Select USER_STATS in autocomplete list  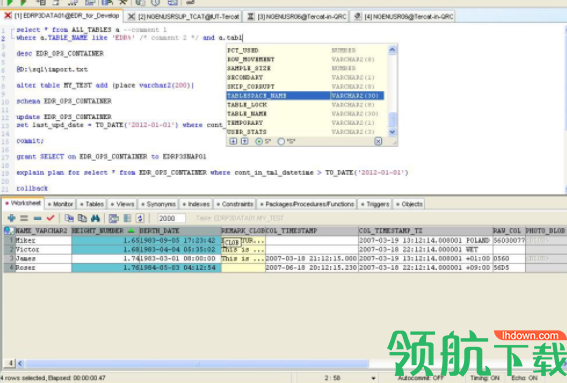[x=305, y=132]
